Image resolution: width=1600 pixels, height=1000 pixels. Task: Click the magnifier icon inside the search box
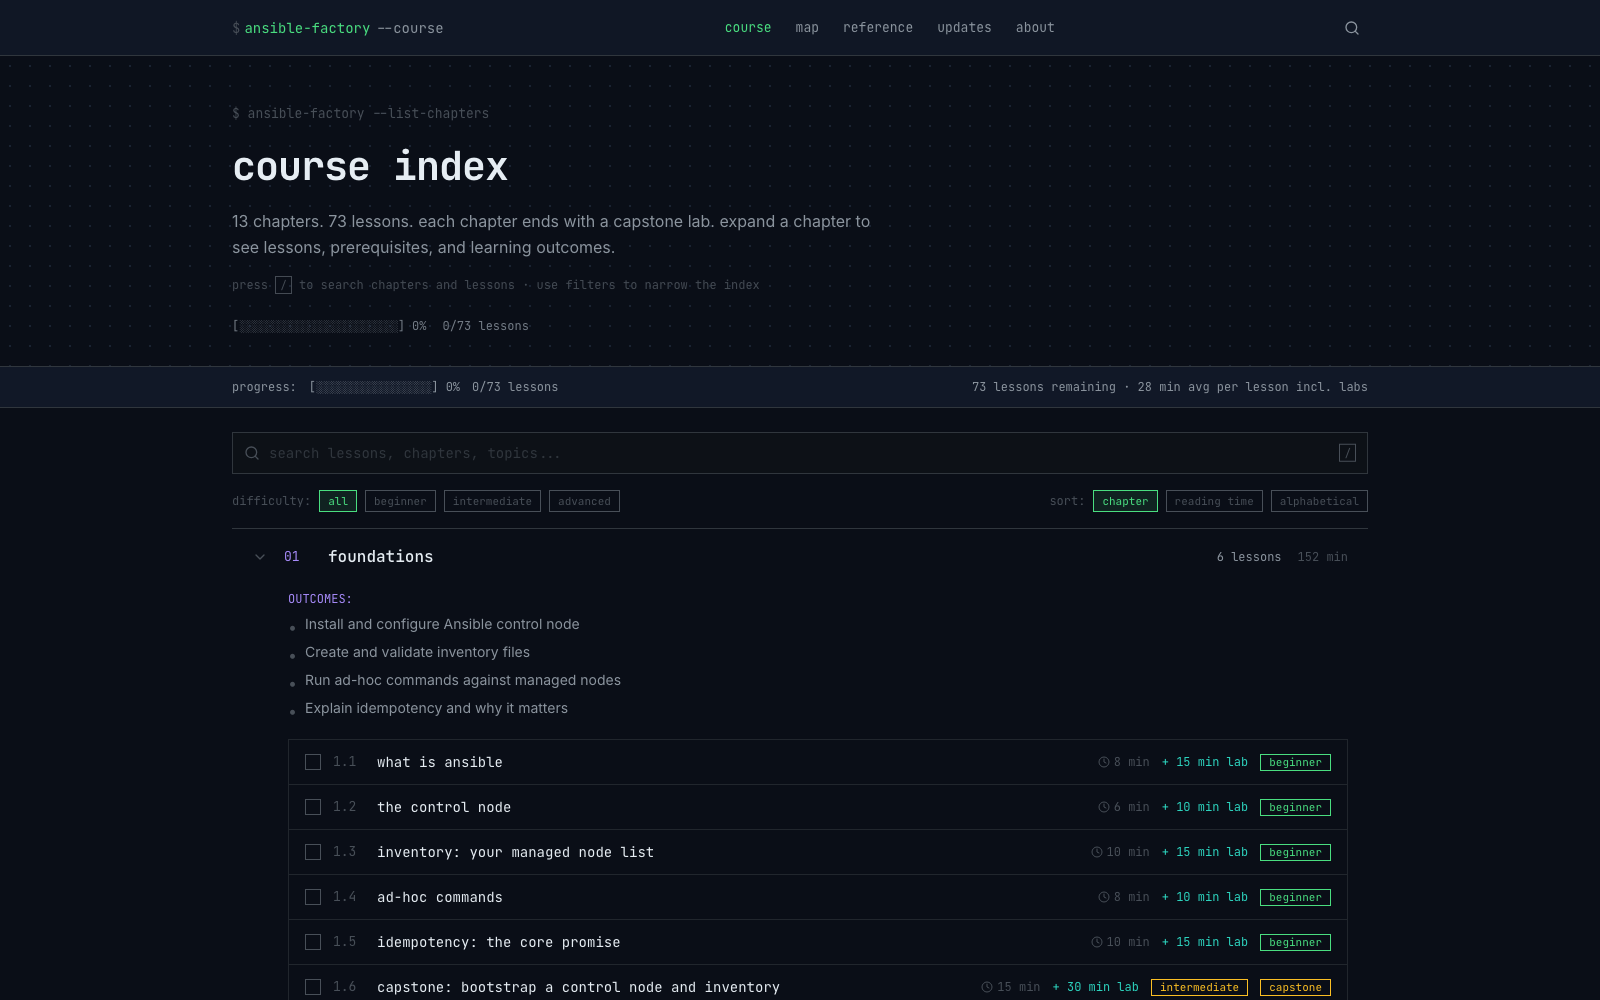[x=252, y=453]
